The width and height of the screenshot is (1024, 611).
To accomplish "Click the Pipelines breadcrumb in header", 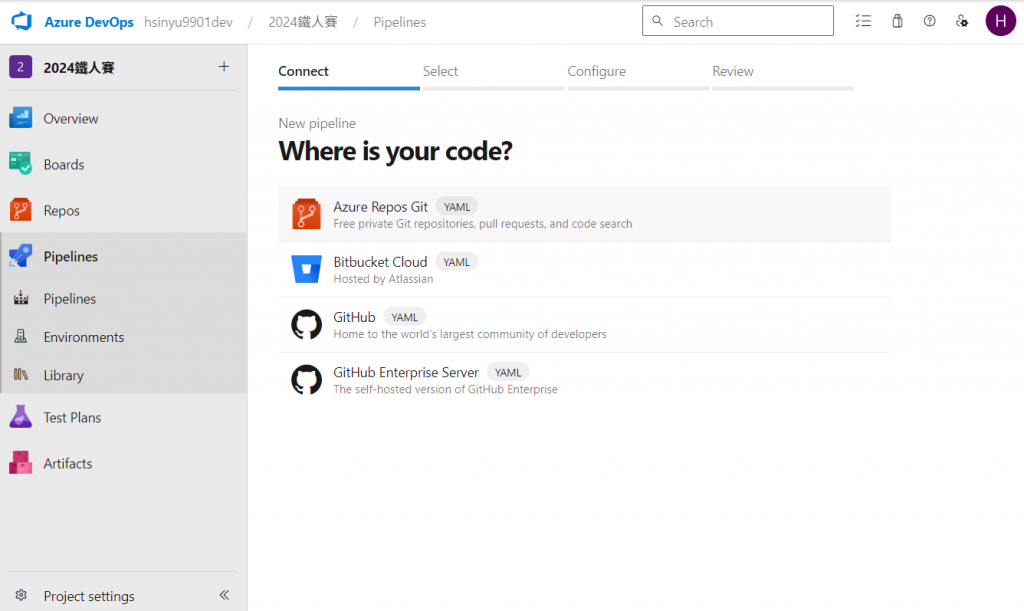I will [x=400, y=22].
